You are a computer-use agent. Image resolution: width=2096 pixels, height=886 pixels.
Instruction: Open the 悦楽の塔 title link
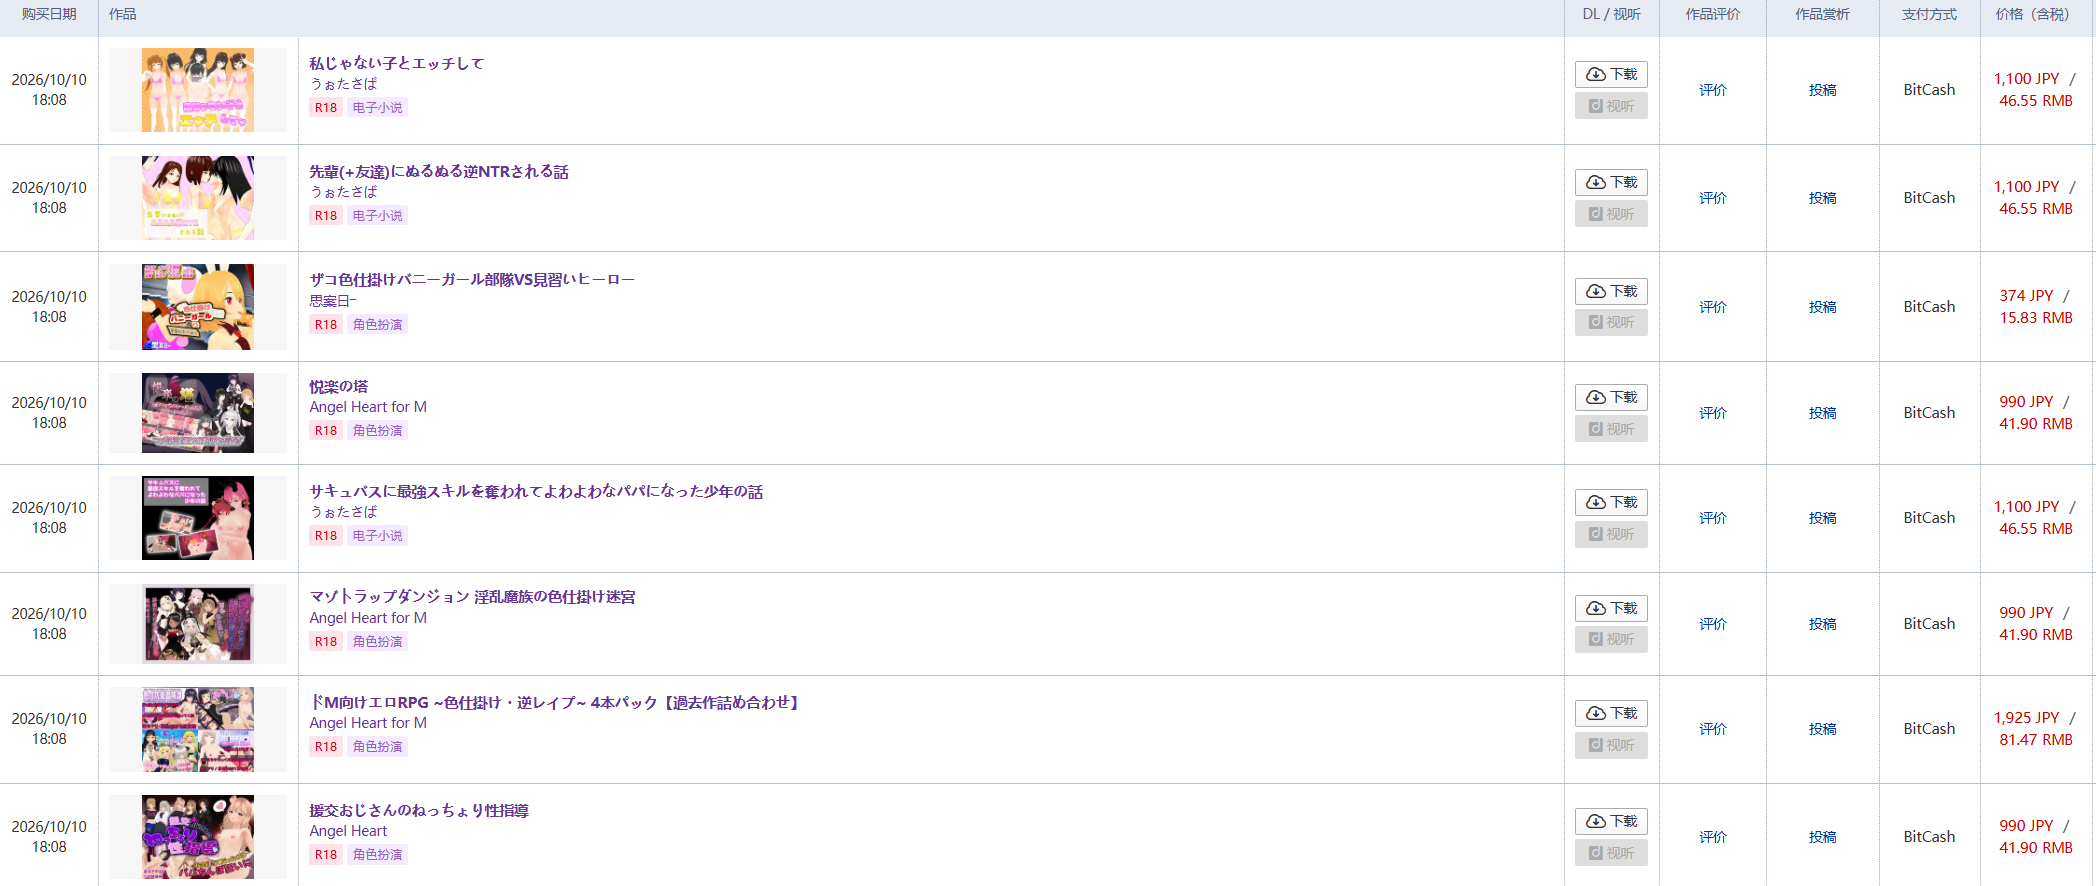(338, 386)
